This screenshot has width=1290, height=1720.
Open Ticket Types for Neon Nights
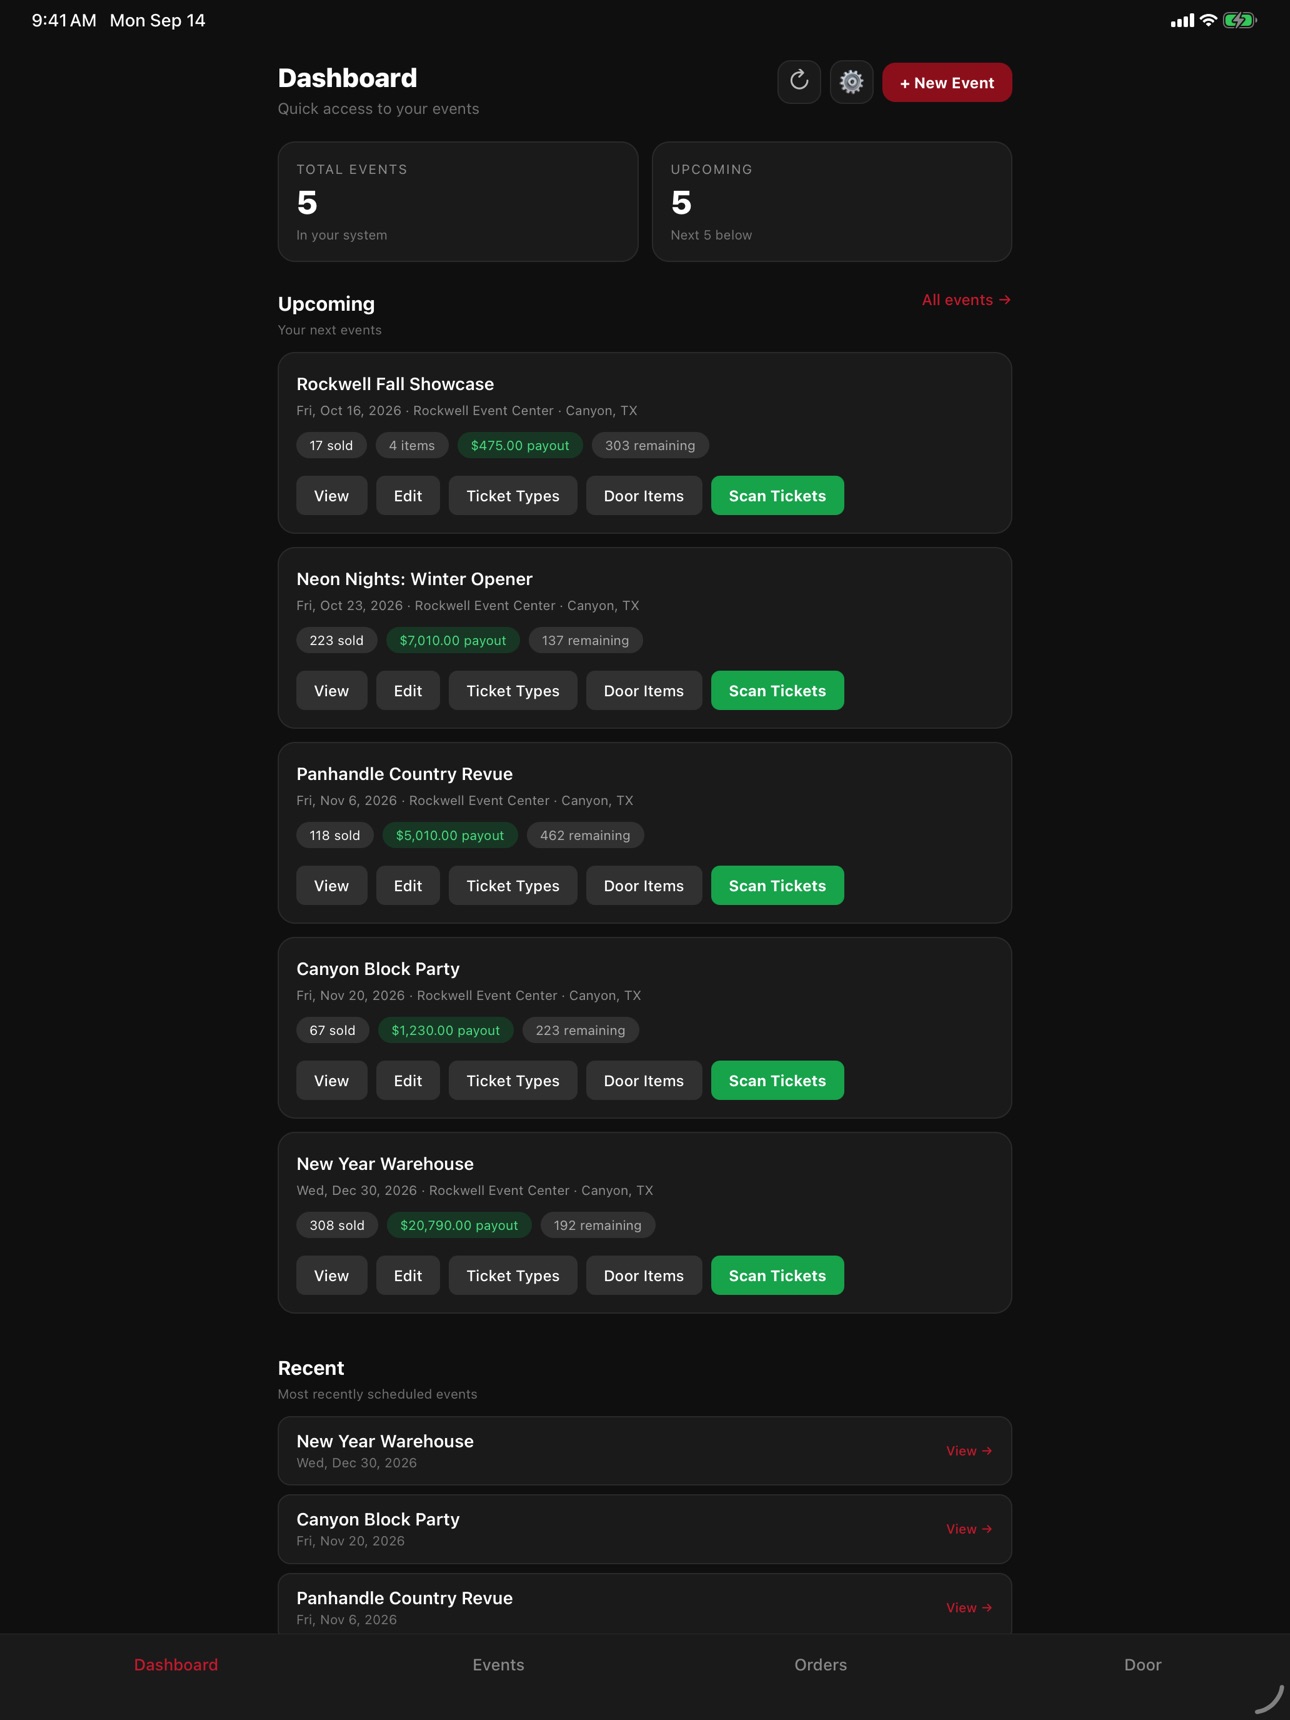point(513,691)
